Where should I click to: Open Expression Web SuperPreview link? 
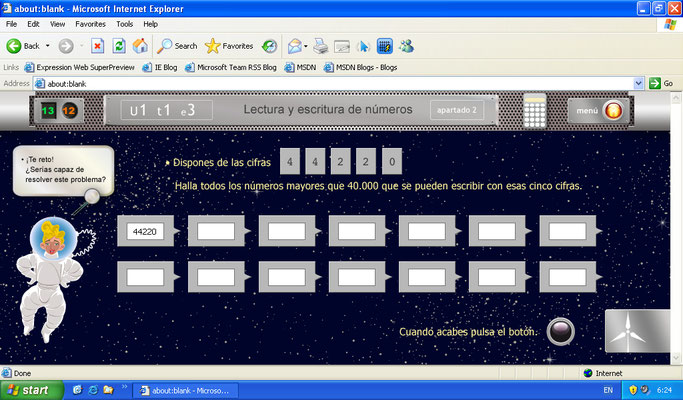pyautogui.click(x=80, y=67)
